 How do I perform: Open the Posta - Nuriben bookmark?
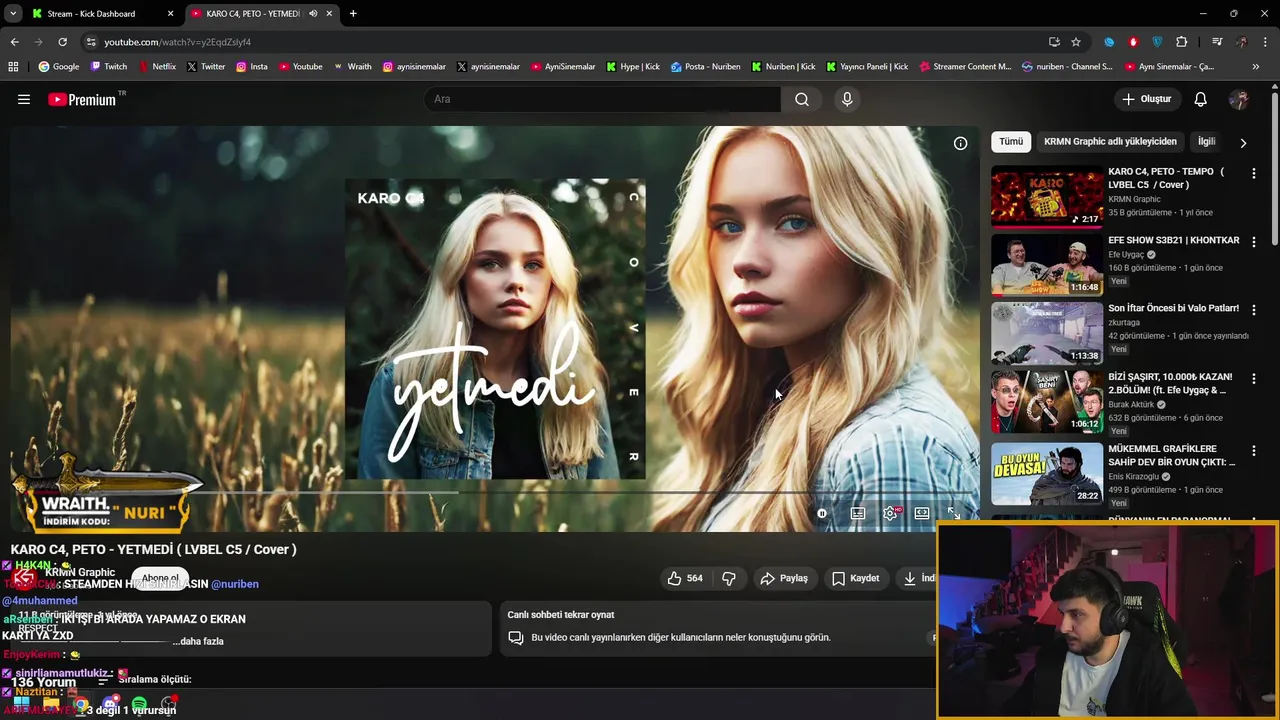tap(706, 67)
